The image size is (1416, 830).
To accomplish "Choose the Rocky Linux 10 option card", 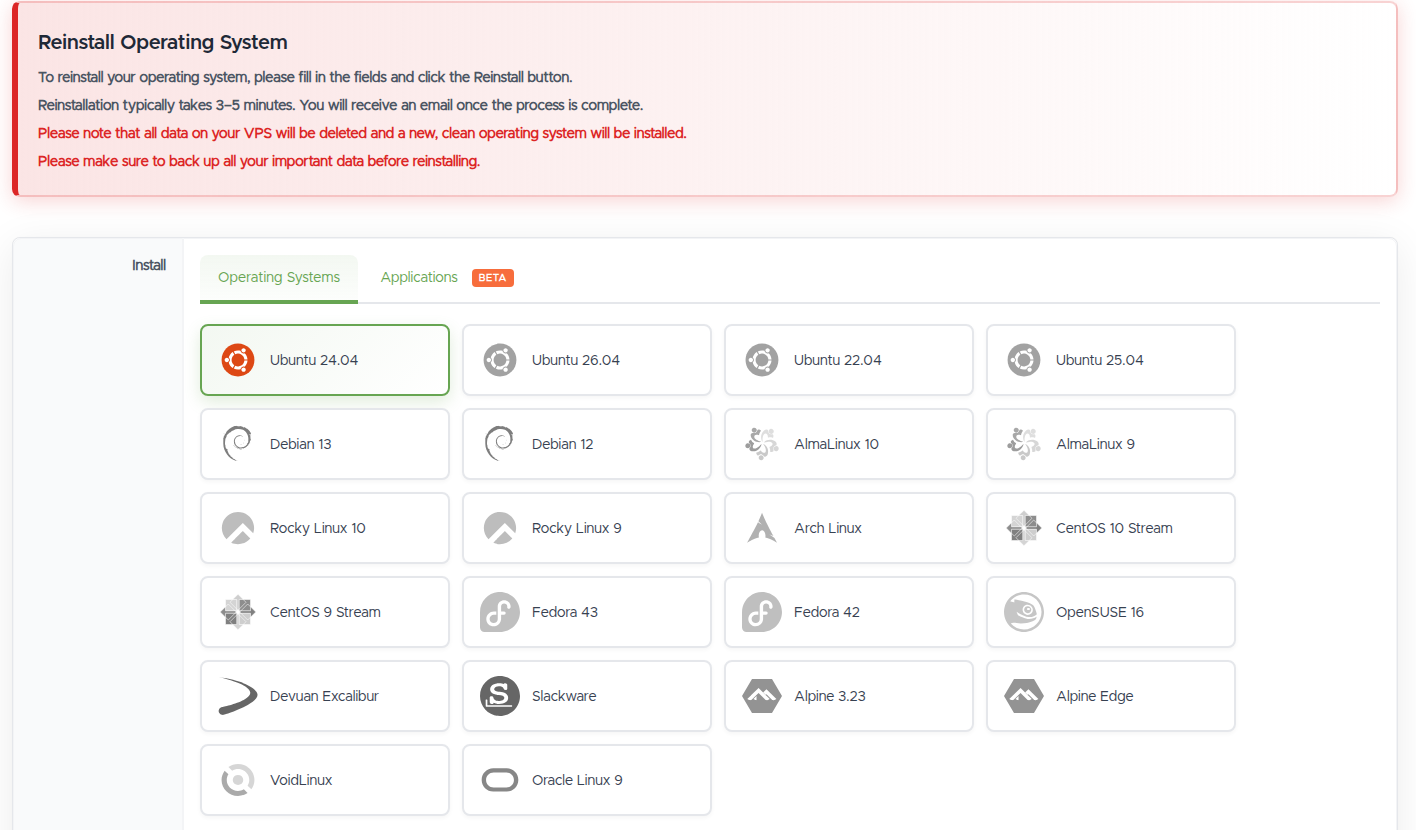I will (325, 528).
